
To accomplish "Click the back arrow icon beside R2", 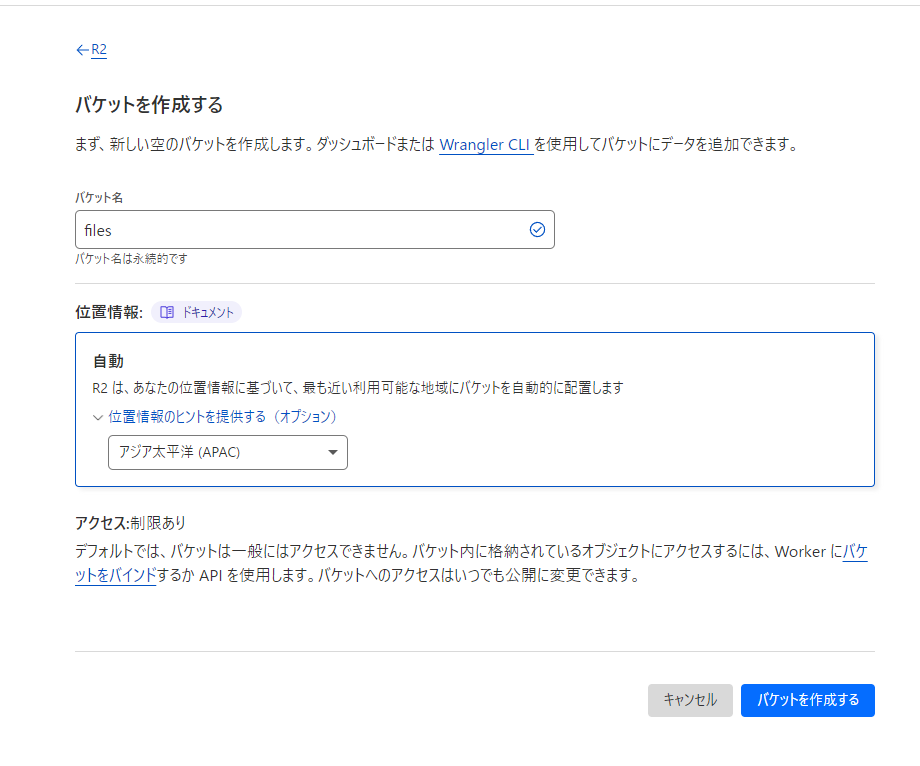I will pos(82,50).
